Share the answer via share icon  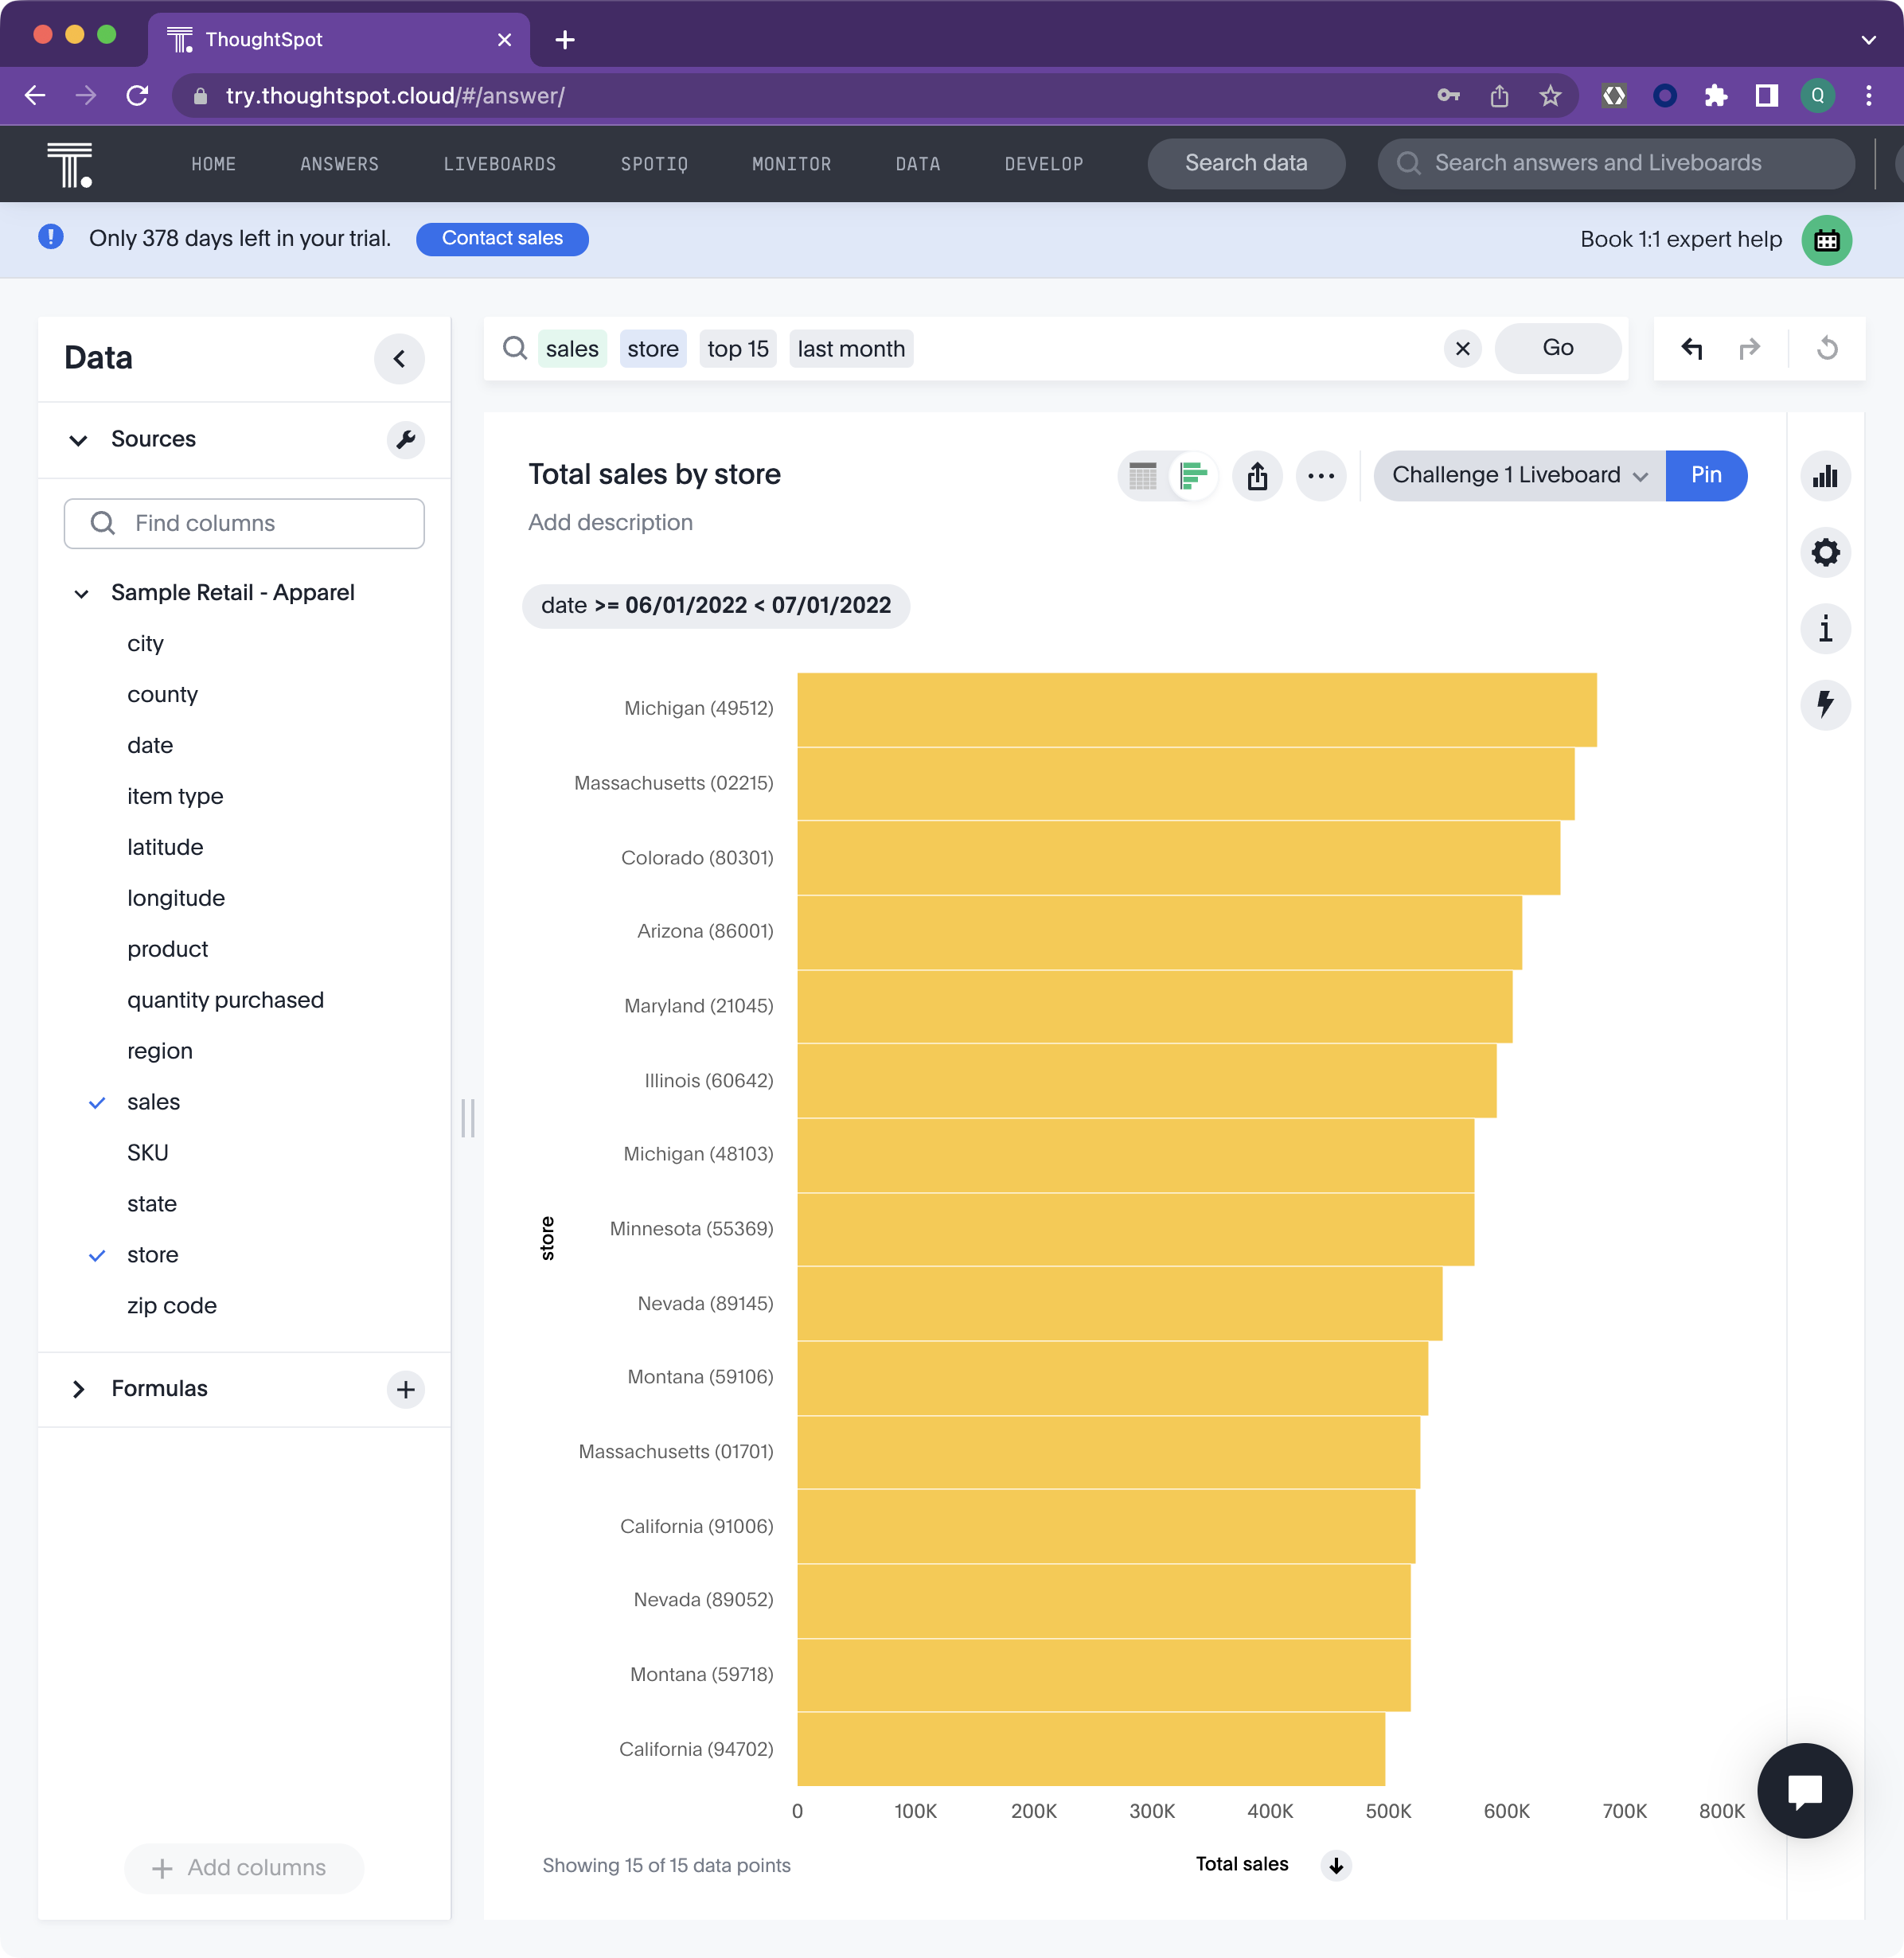(x=1257, y=475)
